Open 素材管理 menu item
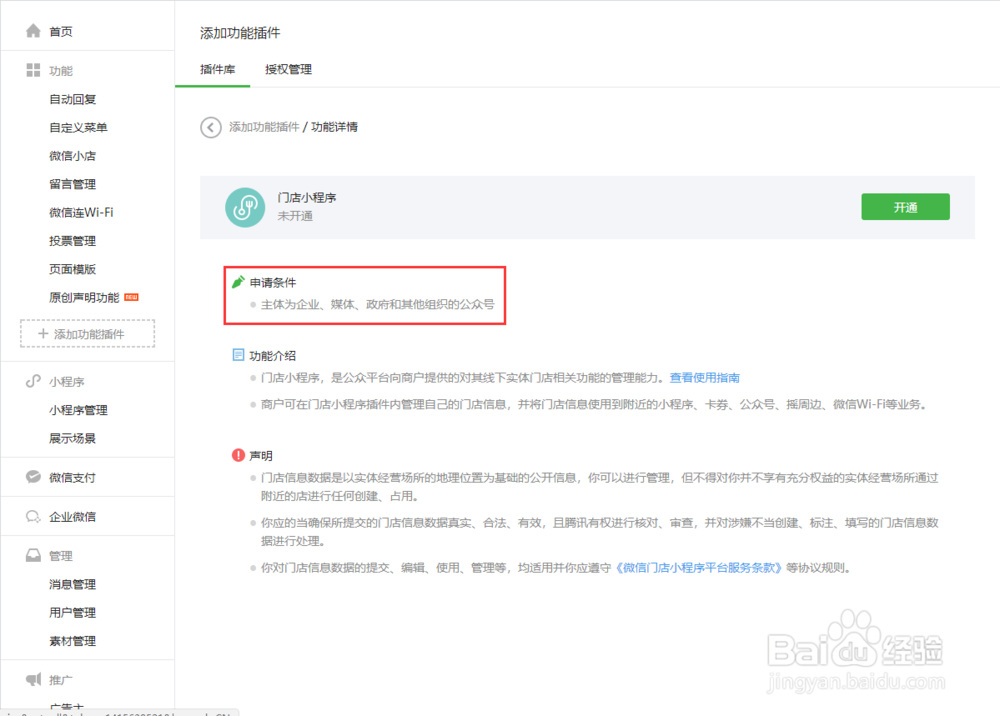Screen dimensions: 1000x716 [x=73, y=641]
